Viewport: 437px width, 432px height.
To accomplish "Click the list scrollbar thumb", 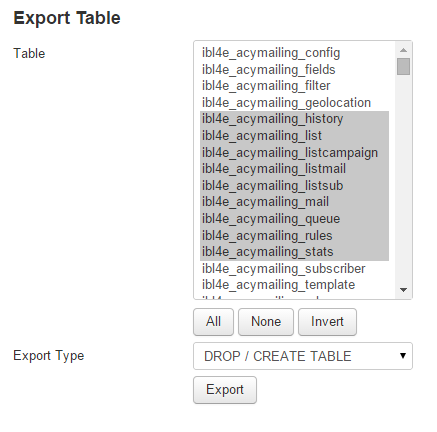I will (403, 66).
